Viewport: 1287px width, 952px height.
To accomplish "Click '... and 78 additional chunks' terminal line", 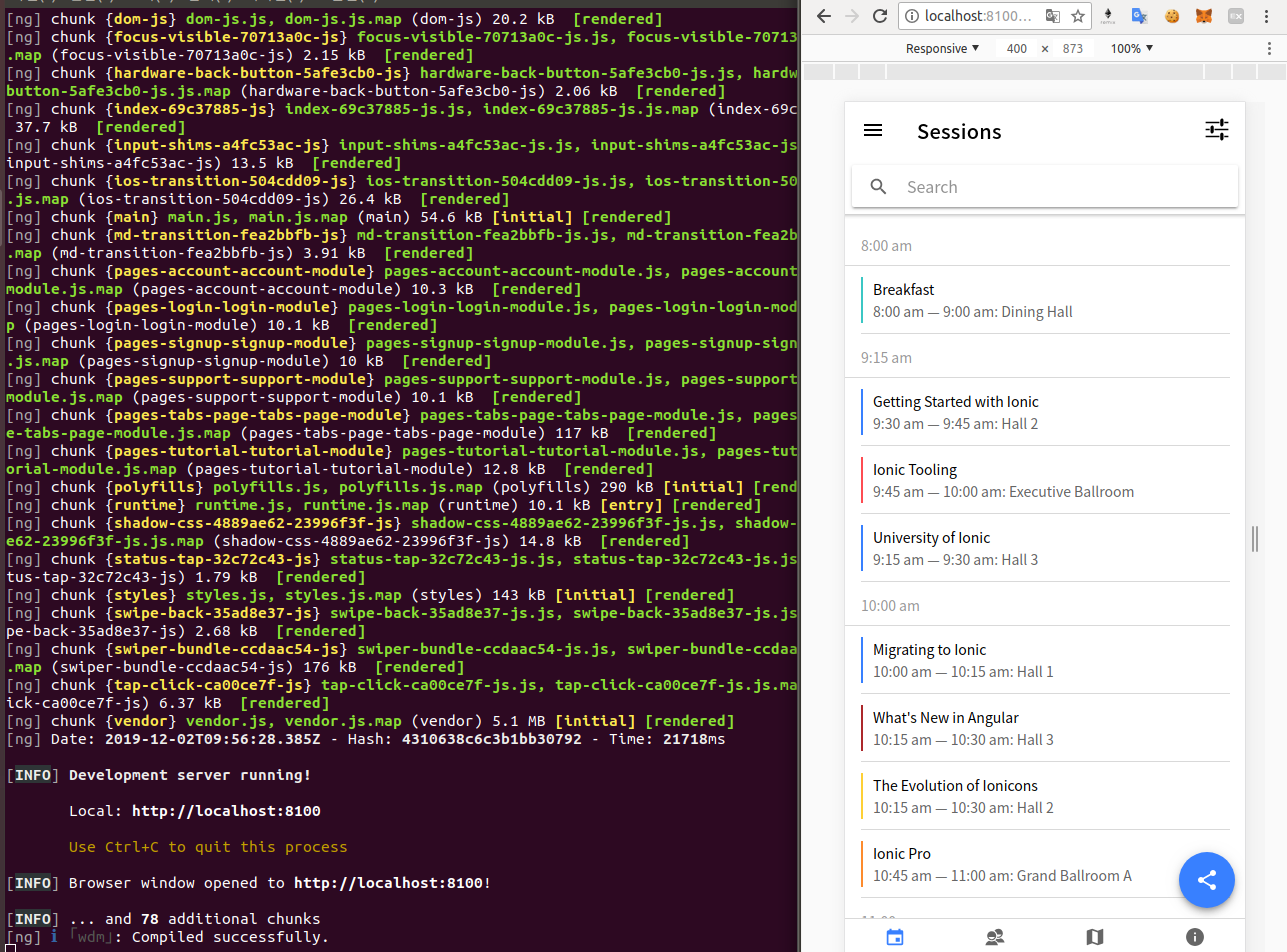I will click(195, 919).
